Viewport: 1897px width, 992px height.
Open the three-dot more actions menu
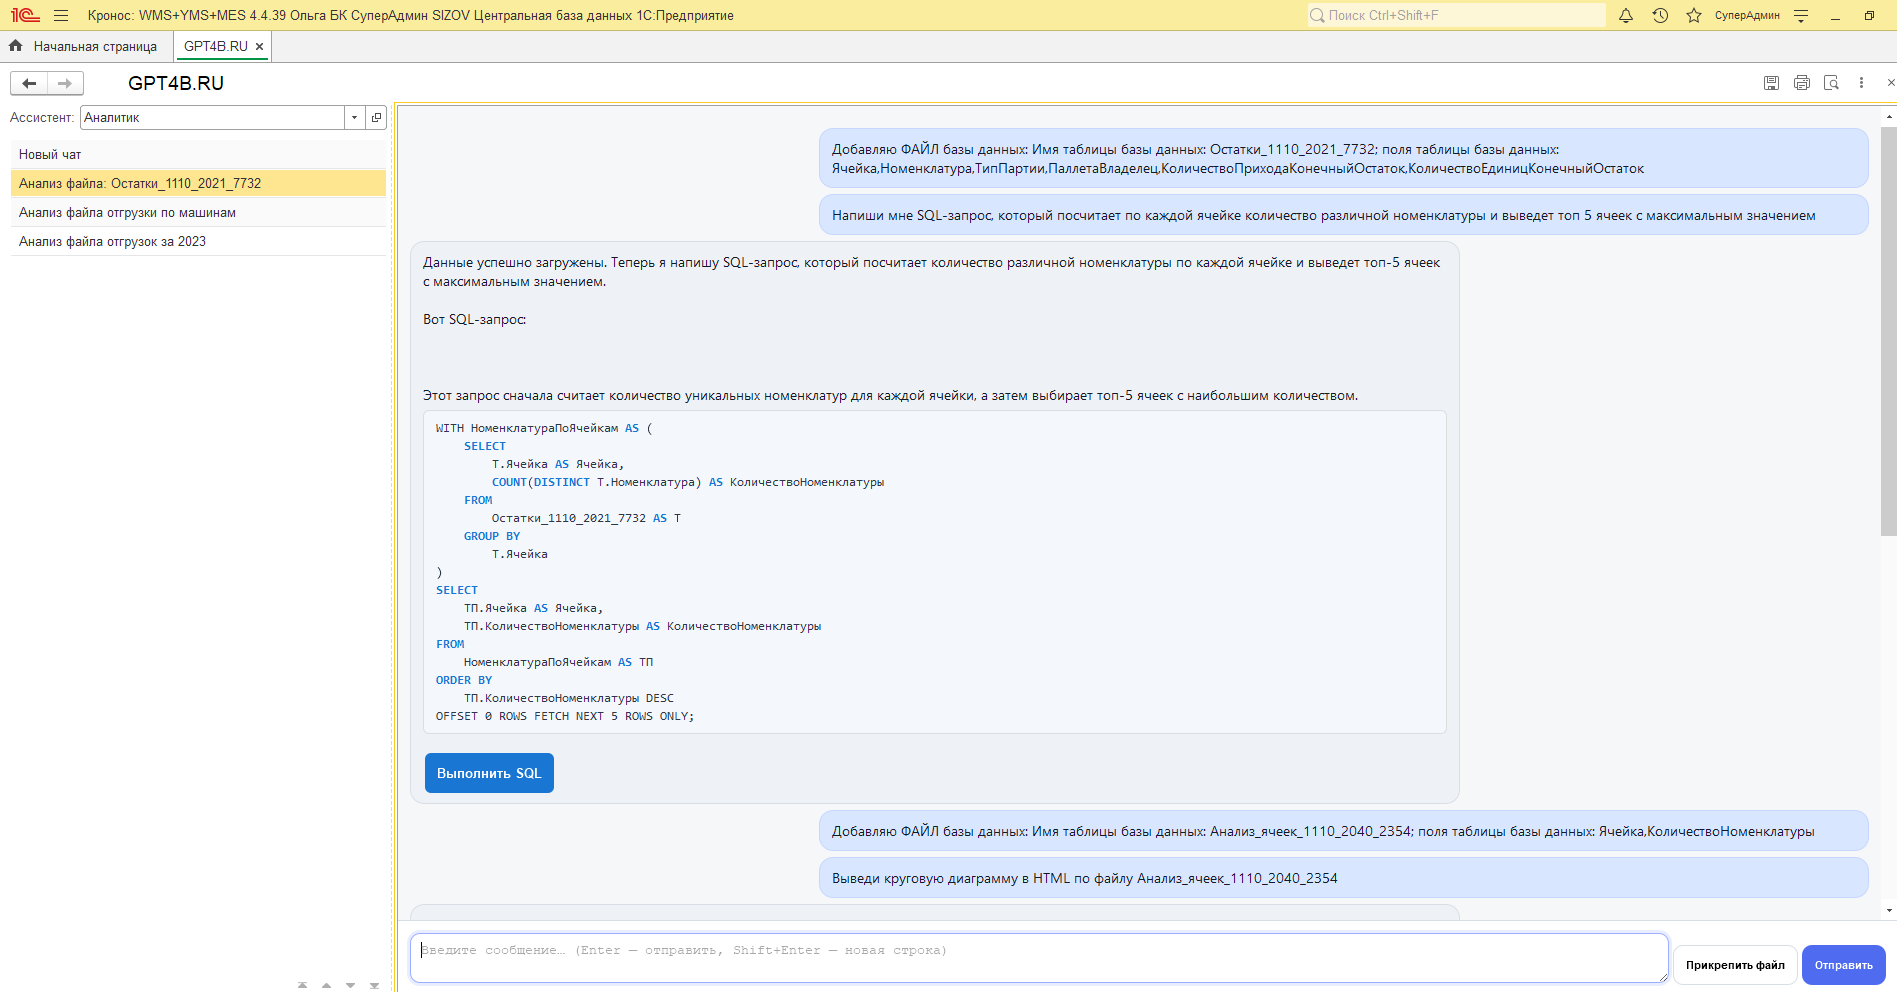click(x=1861, y=83)
